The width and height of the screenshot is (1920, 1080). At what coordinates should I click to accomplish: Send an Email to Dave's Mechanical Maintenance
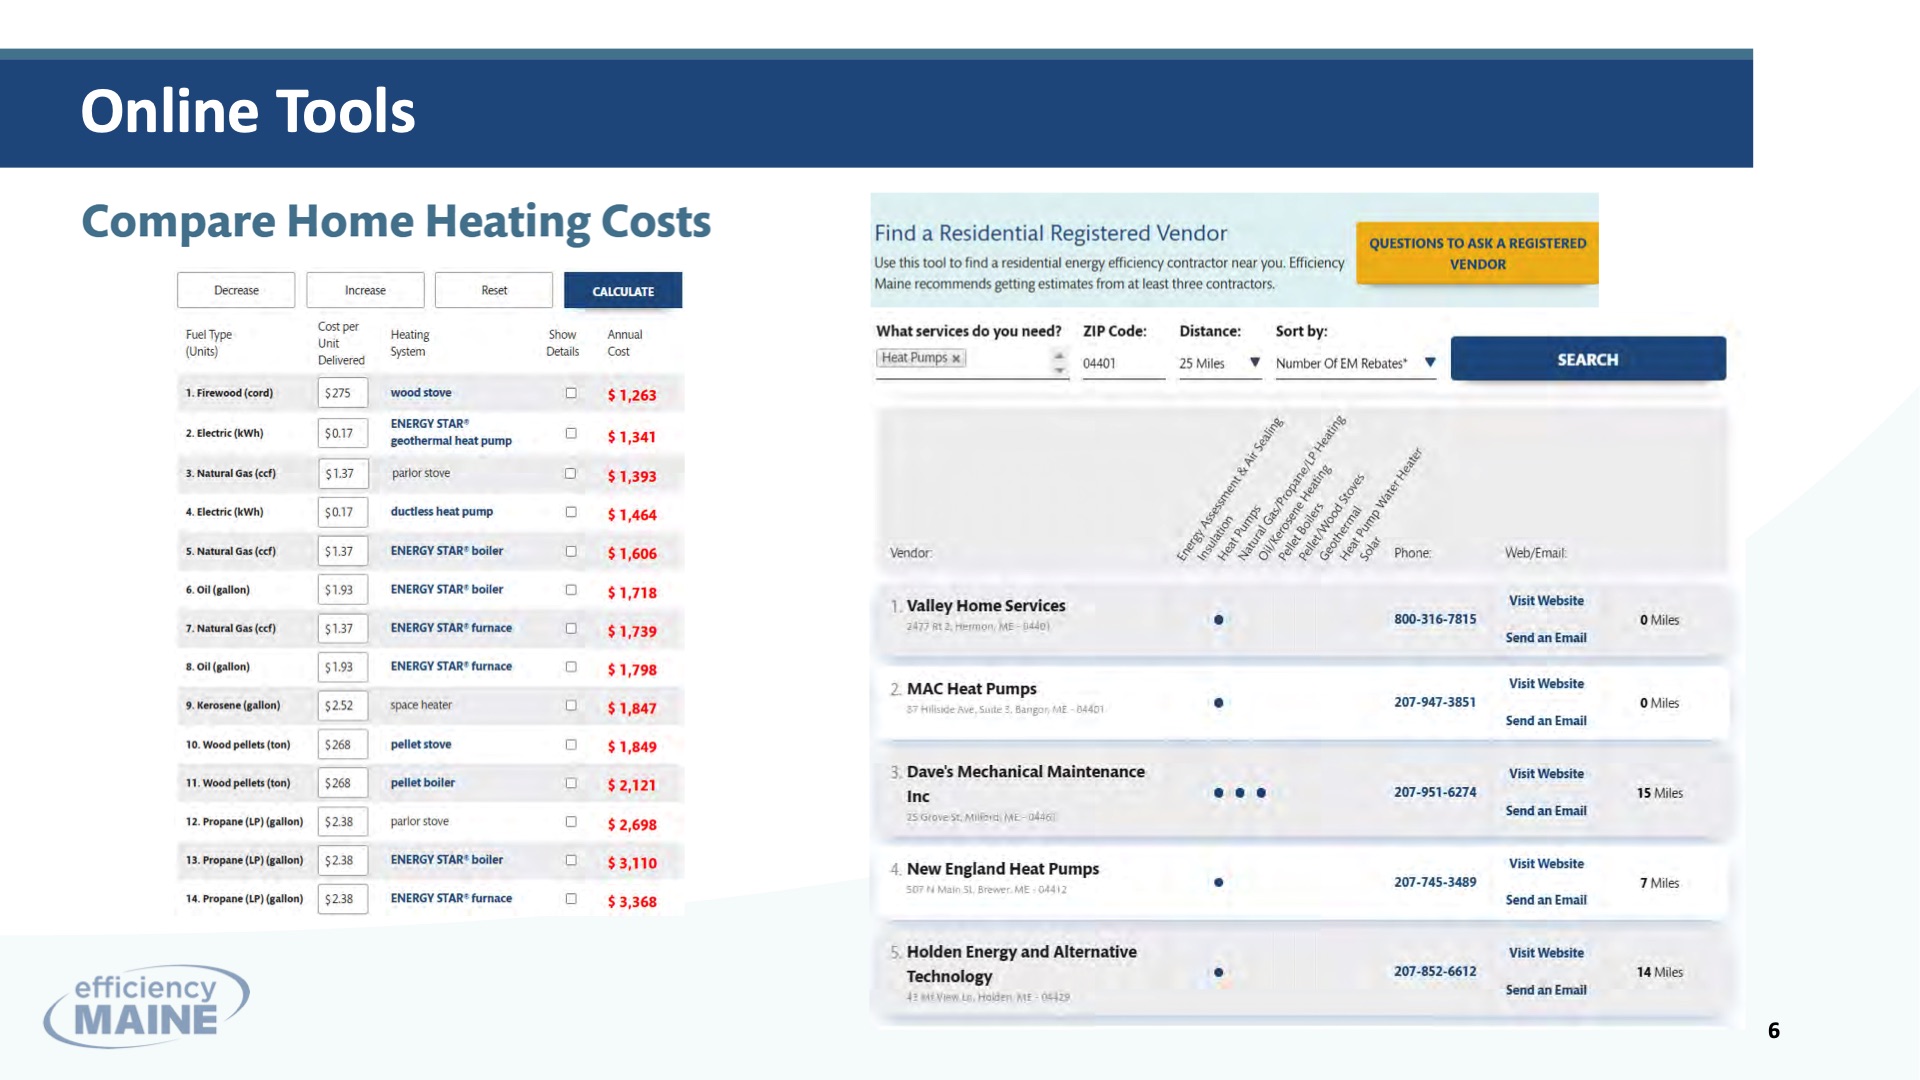(1546, 811)
